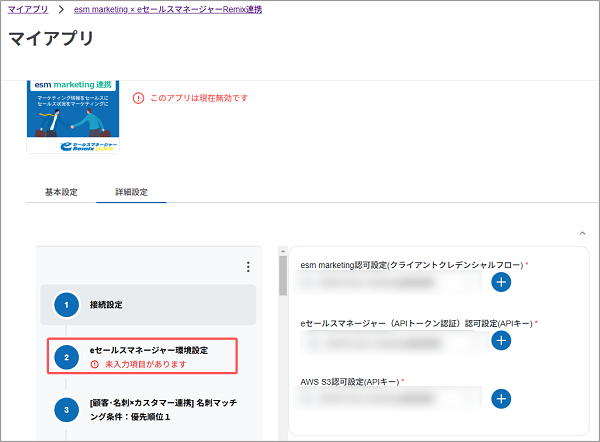This screenshot has width=600, height=442.
Task: Click the warning icon beside このアプリは現在無効です
Action: click(x=138, y=98)
